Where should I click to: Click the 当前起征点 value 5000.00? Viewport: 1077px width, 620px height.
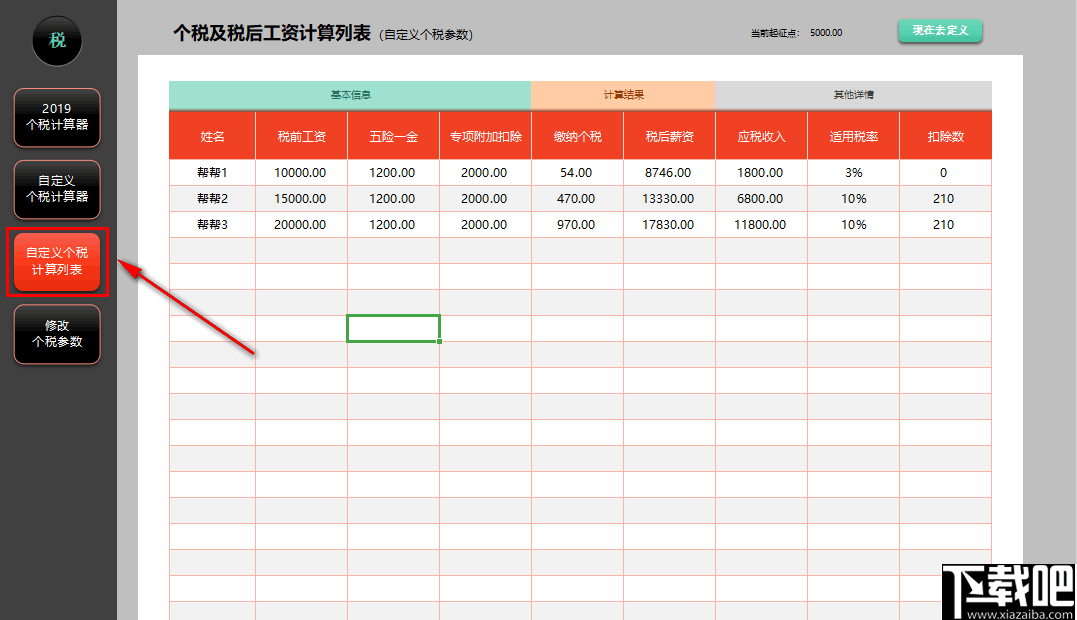coord(828,32)
